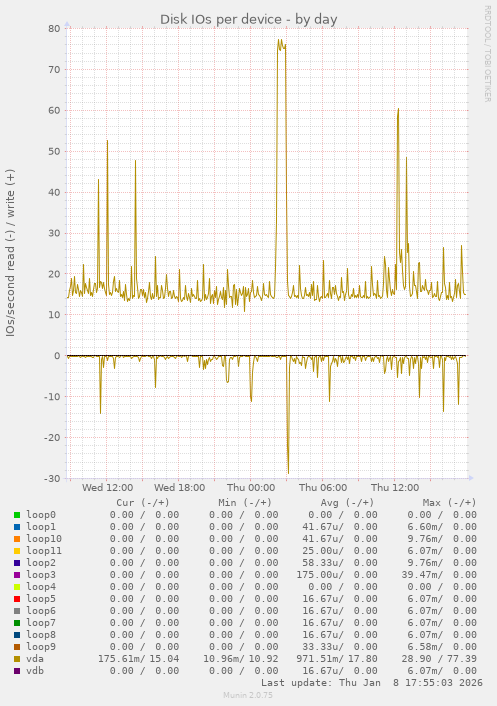Click the loop0 legend label
This screenshot has height=706, width=497.
41,515
